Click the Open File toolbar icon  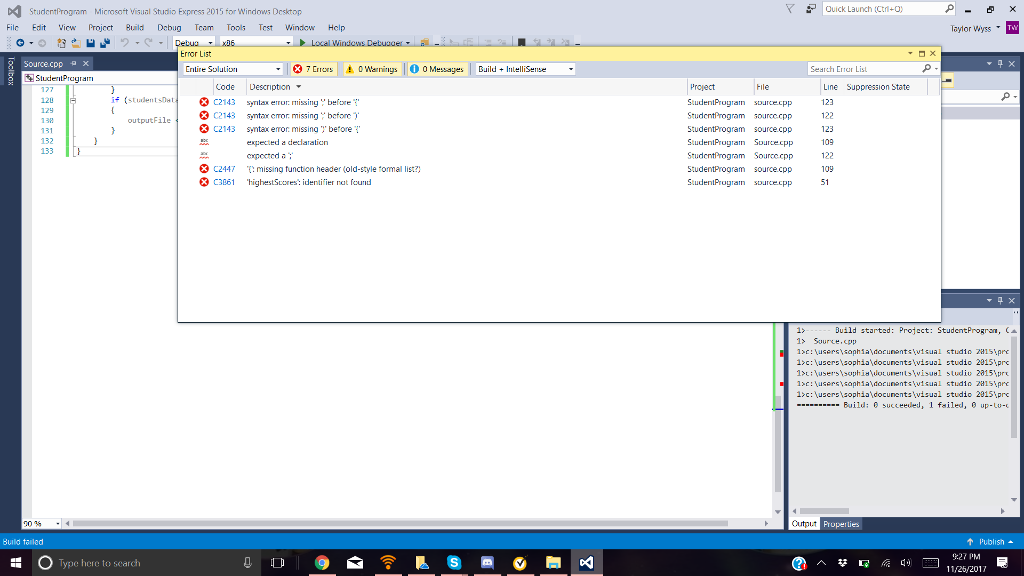pyautogui.click(x=76, y=43)
